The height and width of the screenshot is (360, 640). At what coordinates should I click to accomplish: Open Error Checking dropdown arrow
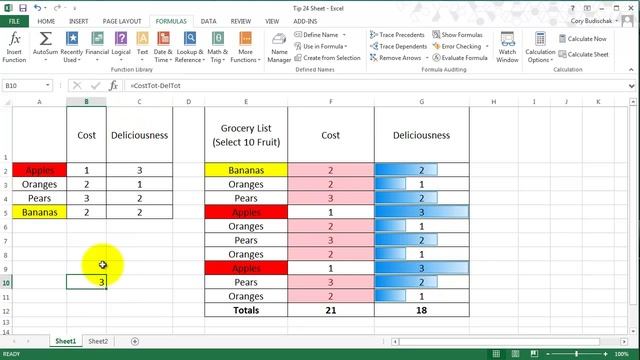487,46
